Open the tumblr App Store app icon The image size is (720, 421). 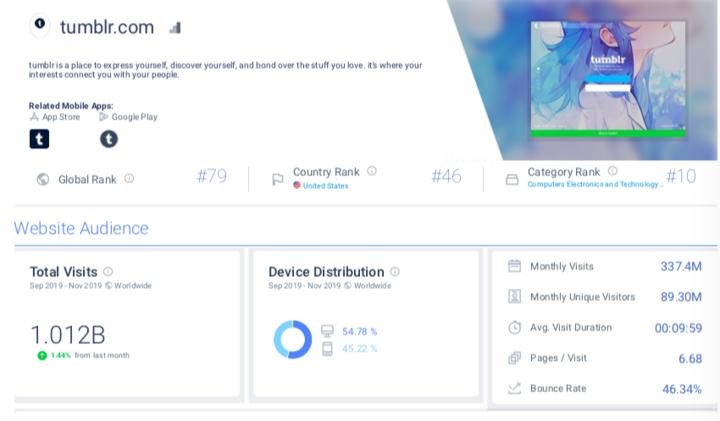click(x=39, y=139)
